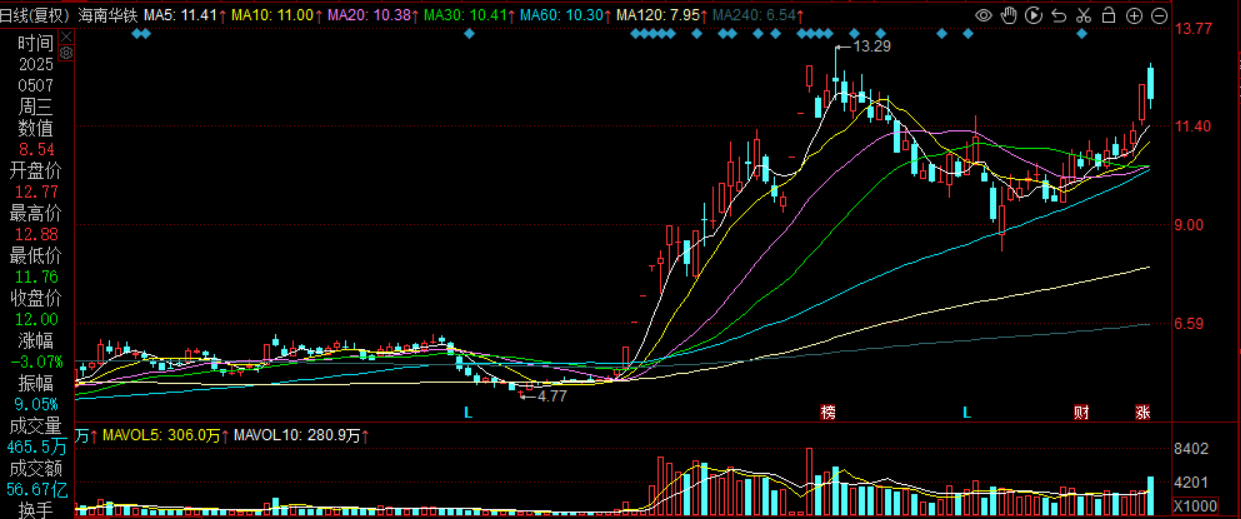Click the undo arrow icon
Screen dimensions: 1241x519
click(x=1059, y=16)
